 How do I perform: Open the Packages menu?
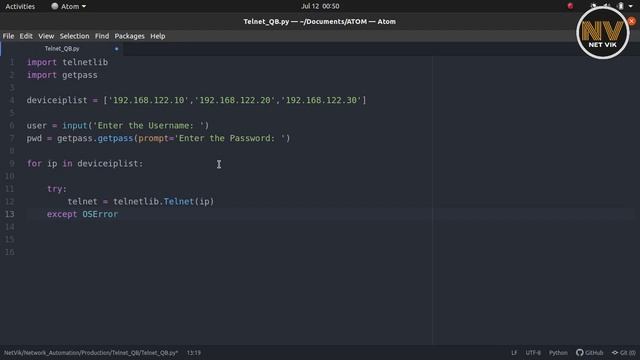pyautogui.click(x=129, y=36)
